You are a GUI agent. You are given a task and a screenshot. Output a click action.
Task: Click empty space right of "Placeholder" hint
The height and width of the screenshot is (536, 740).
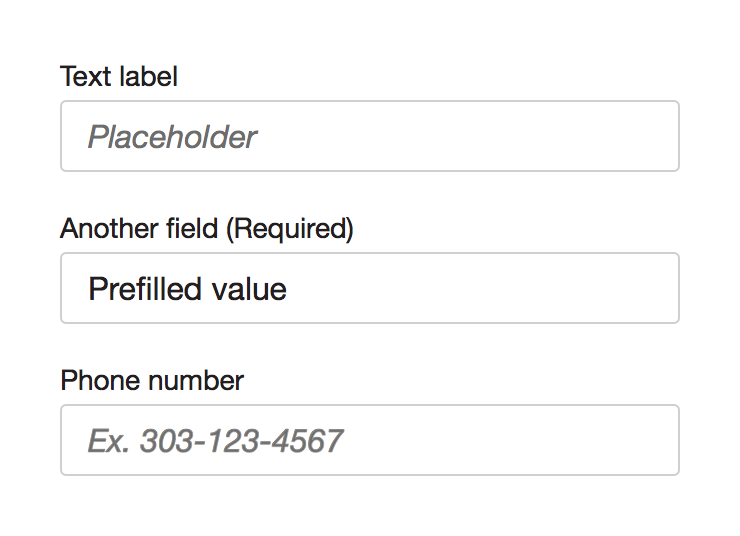470,136
